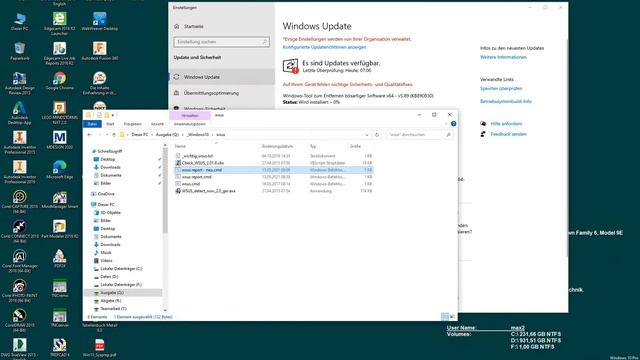Click Konfigurierte Updaterichtlinien anzeigen link
The height and width of the screenshot is (360, 640).
click(x=324, y=47)
